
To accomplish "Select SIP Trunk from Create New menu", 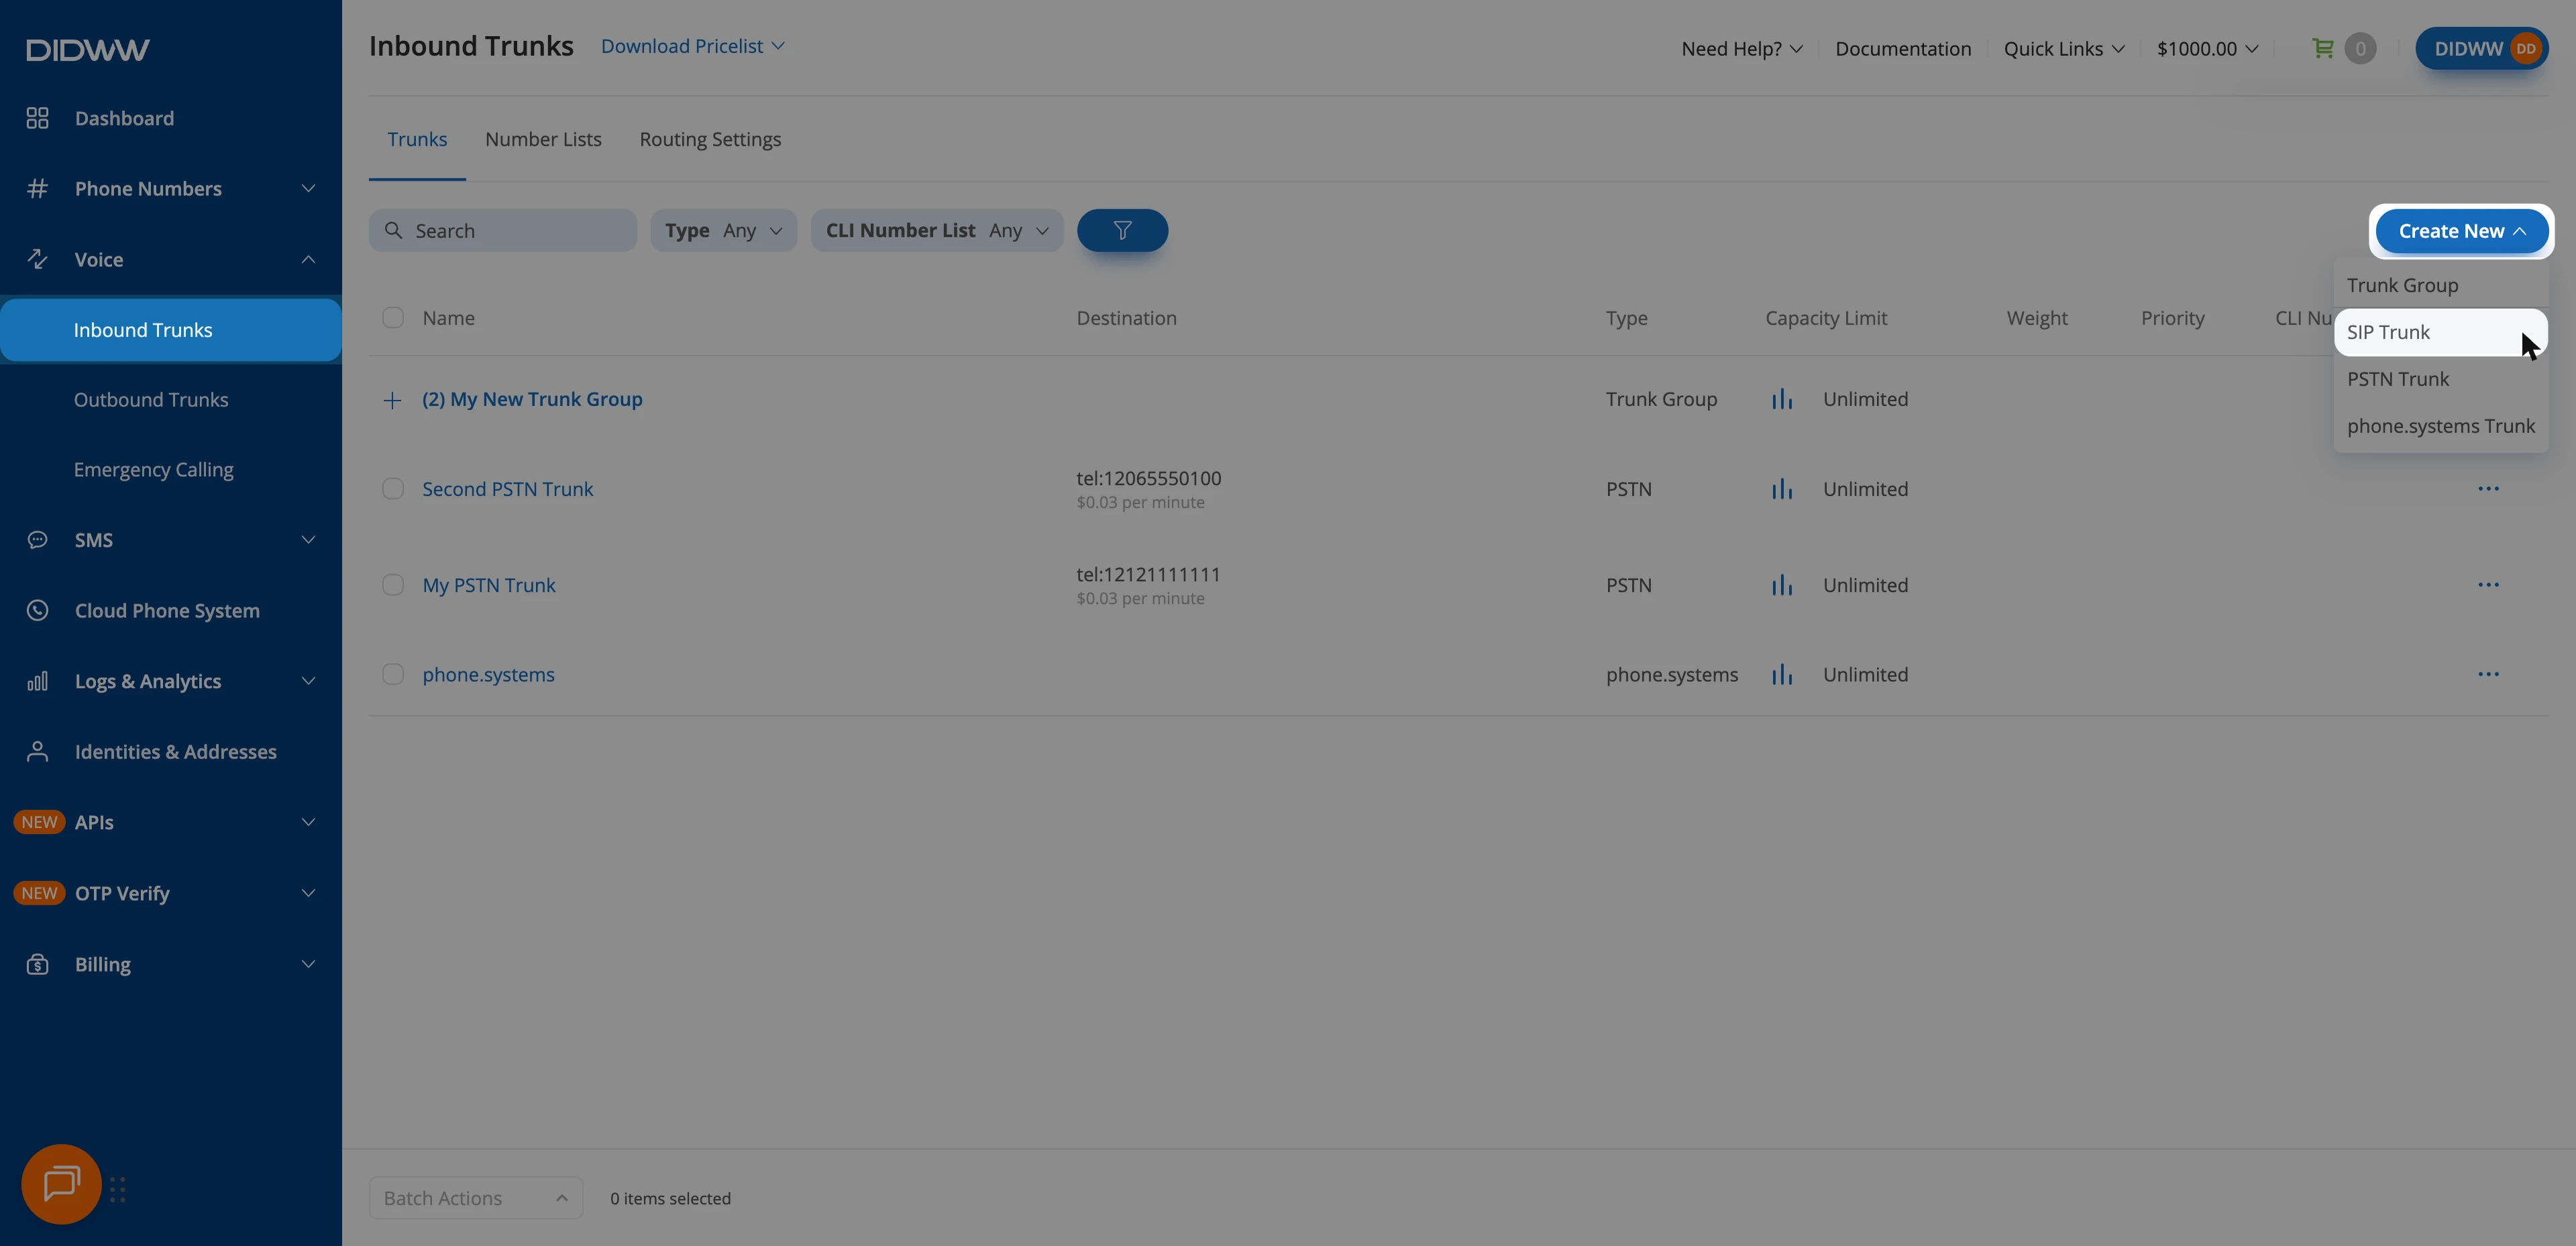I will tap(2440, 332).
